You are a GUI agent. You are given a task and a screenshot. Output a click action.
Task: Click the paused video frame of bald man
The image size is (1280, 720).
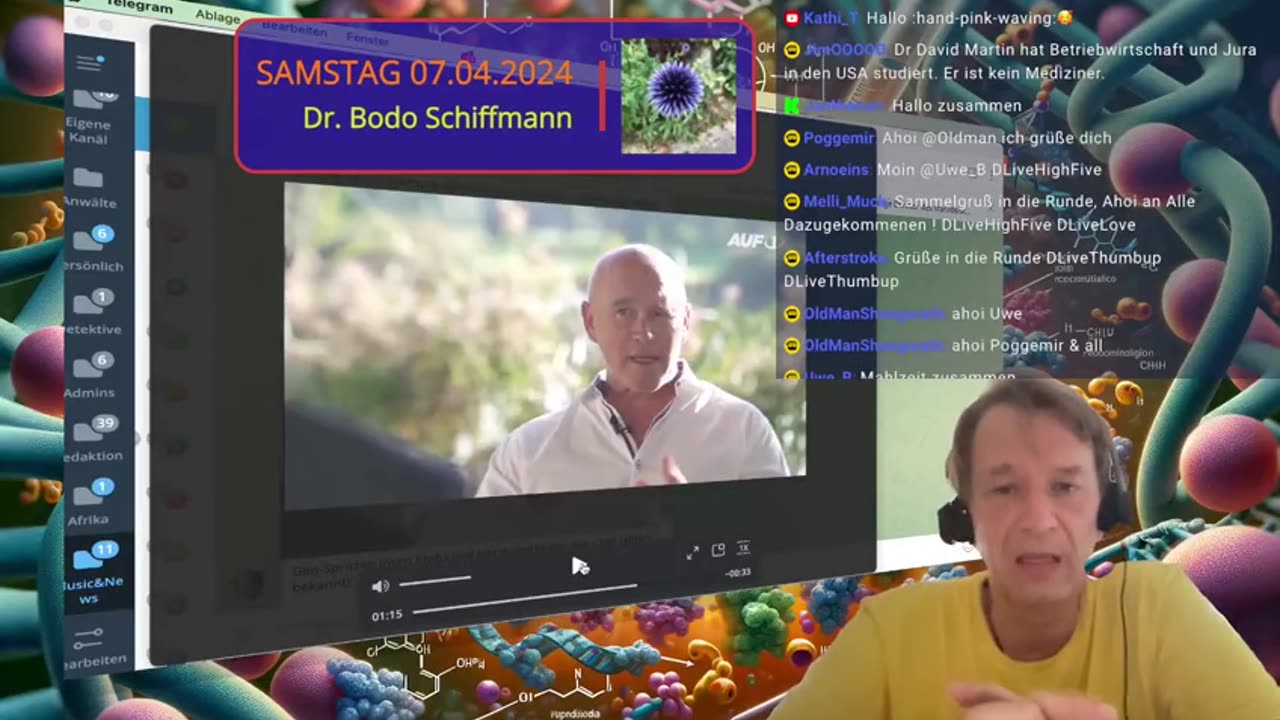pyautogui.click(x=545, y=345)
